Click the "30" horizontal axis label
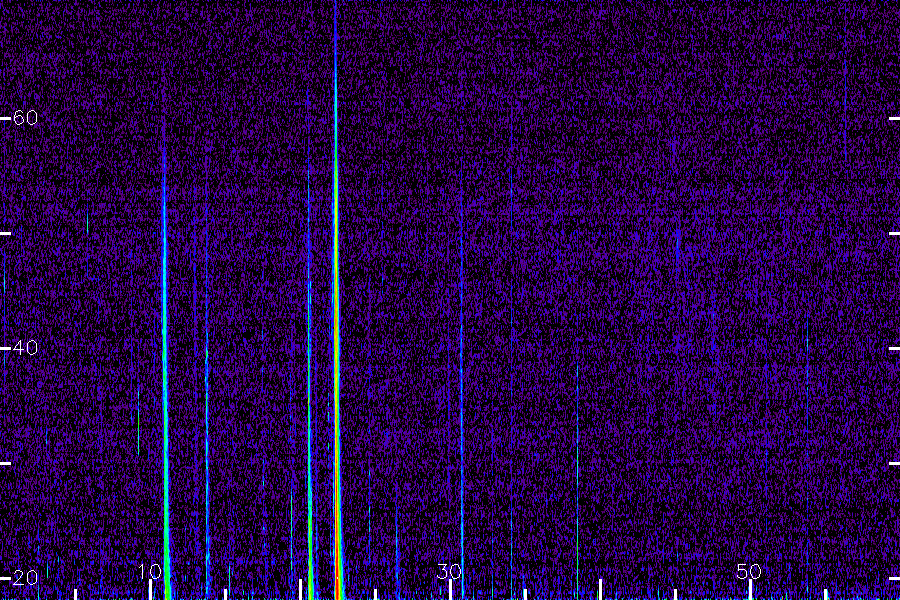Screen dimensions: 900x600 point(449,571)
